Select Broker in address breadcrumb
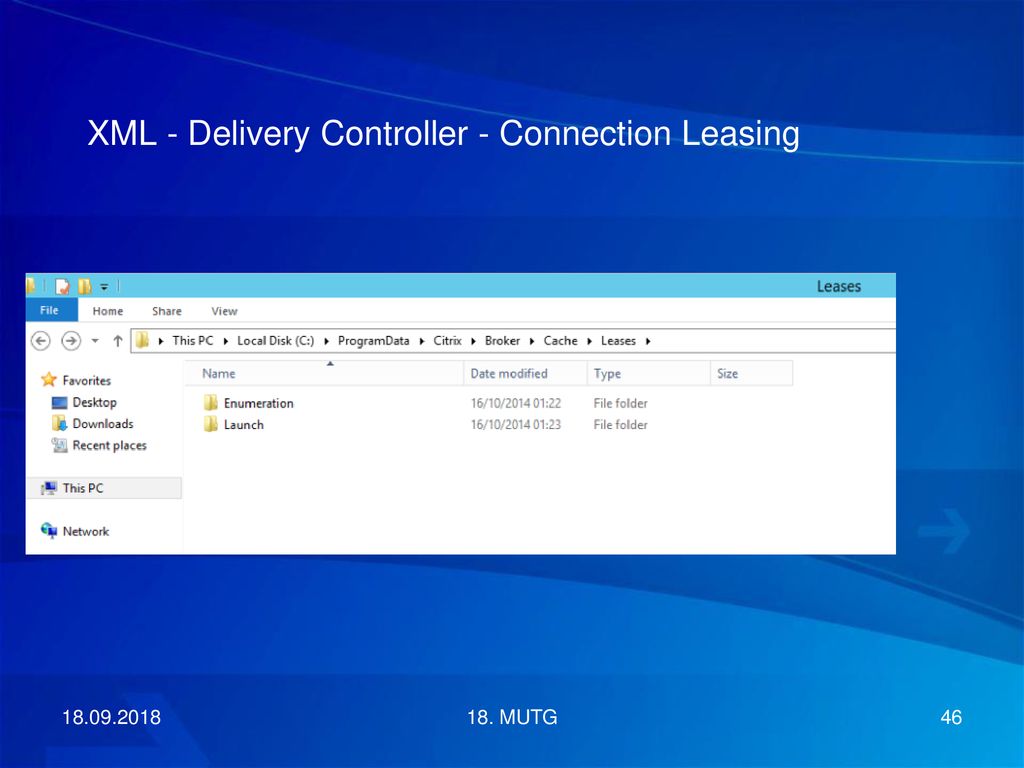Screen dimensions: 1024x768 pyautogui.click(x=502, y=341)
